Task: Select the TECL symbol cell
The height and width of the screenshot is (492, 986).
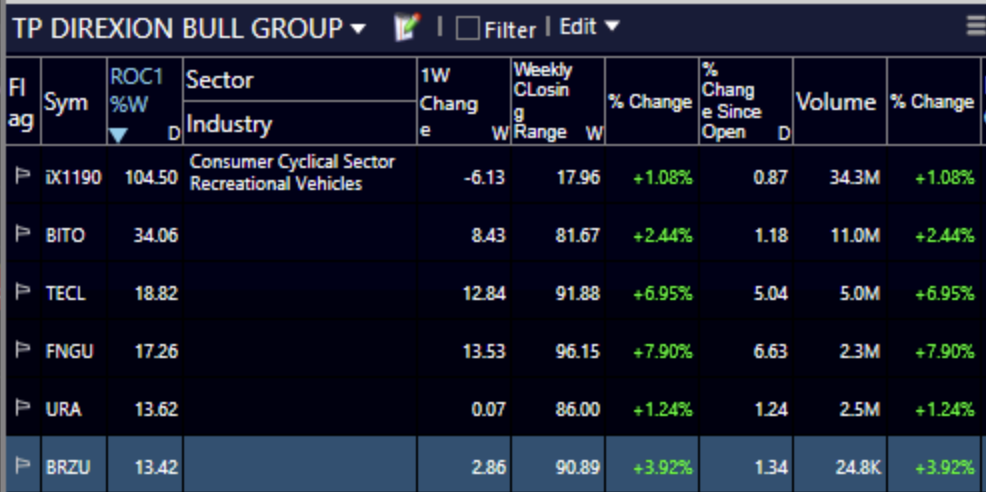Action: (x=66, y=293)
